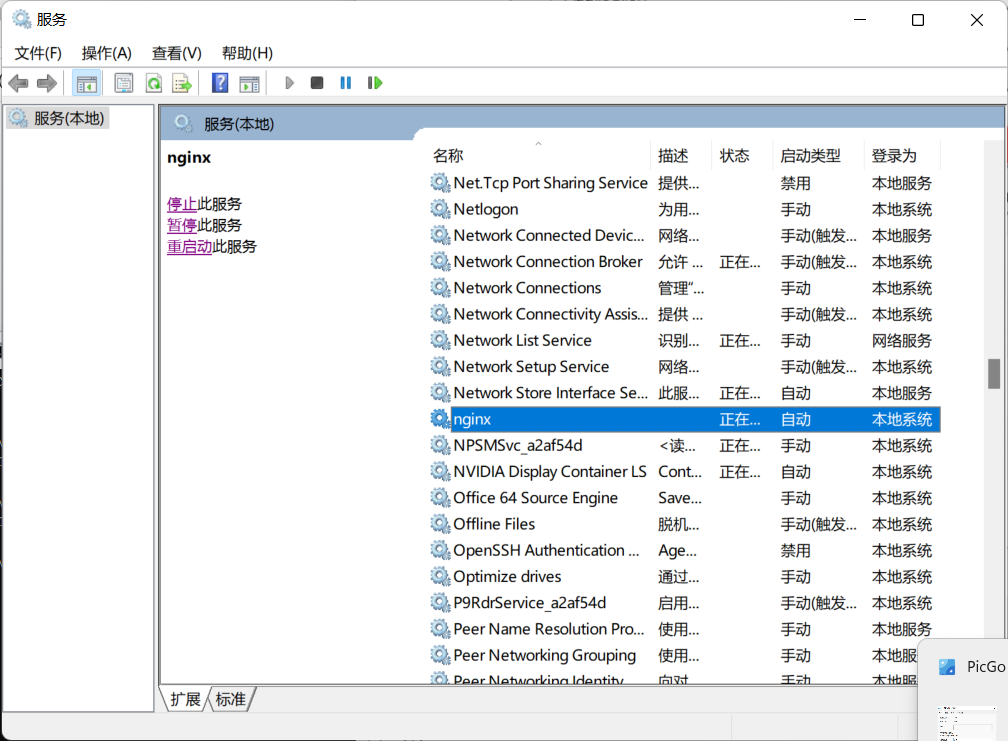Click the gear icon beside Netlogon
The width and height of the screenshot is (1008, 741).
coord(440,209)
